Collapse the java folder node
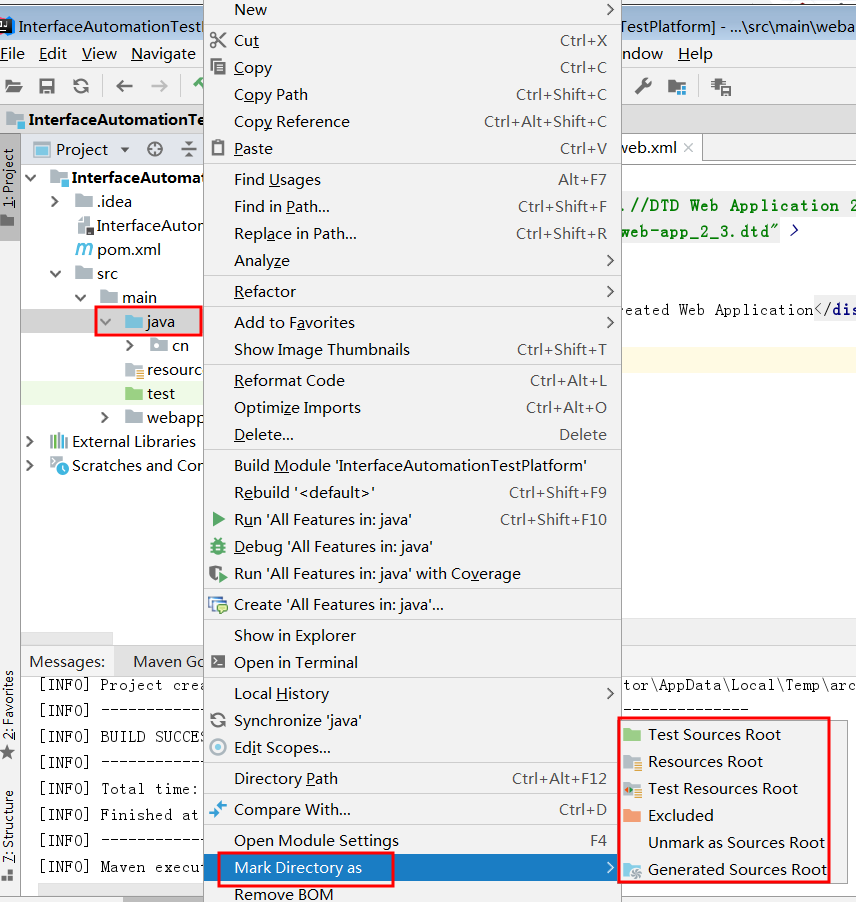 (105, 322)
